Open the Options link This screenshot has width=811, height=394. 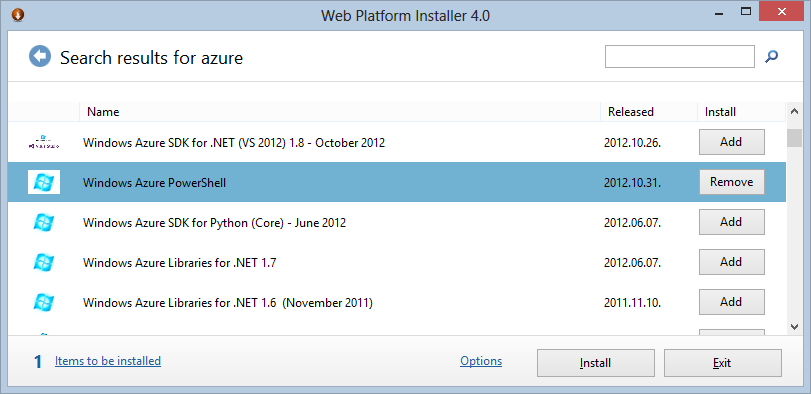tap(481, 361)
